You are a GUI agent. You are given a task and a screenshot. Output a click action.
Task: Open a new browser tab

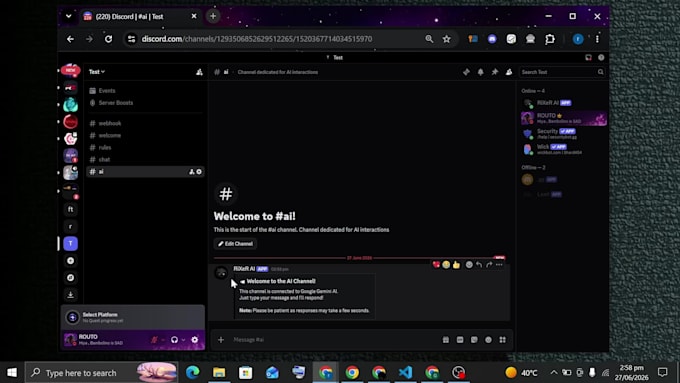213,16
